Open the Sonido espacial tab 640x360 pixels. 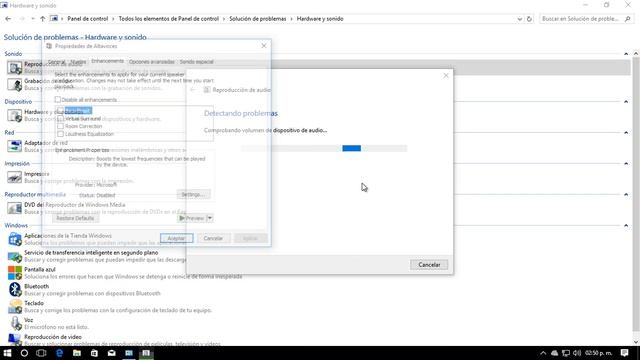pyautogui.click(x=197, y=62)
